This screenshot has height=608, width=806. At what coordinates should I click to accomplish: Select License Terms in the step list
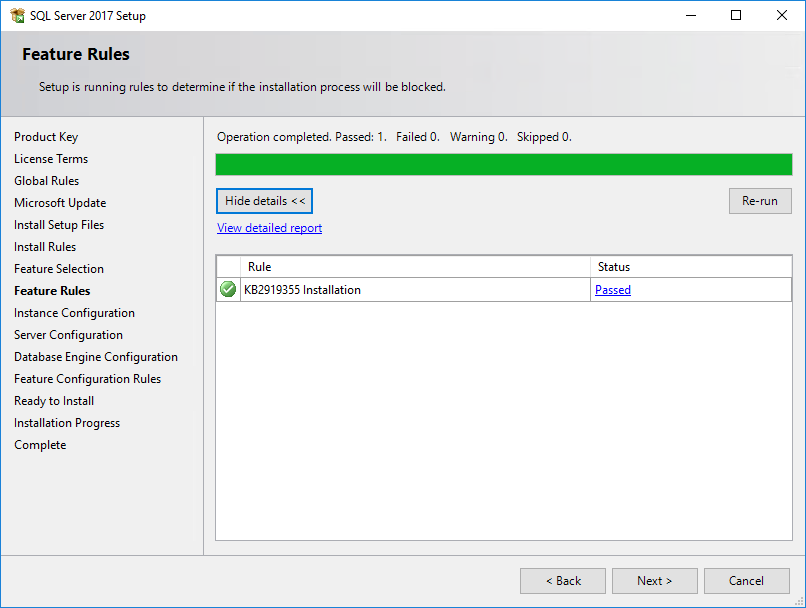tap(51, 159)
